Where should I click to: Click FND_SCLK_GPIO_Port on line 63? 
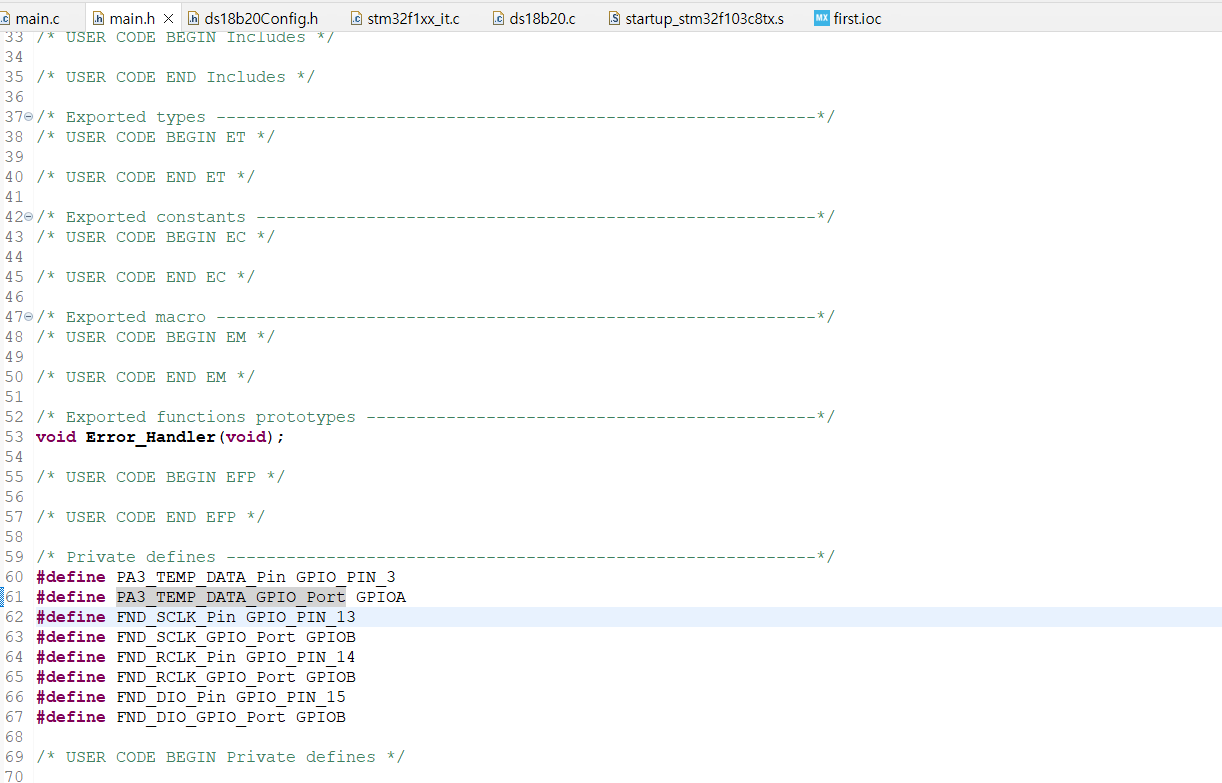pyautogui.click(x=206, y=637)
